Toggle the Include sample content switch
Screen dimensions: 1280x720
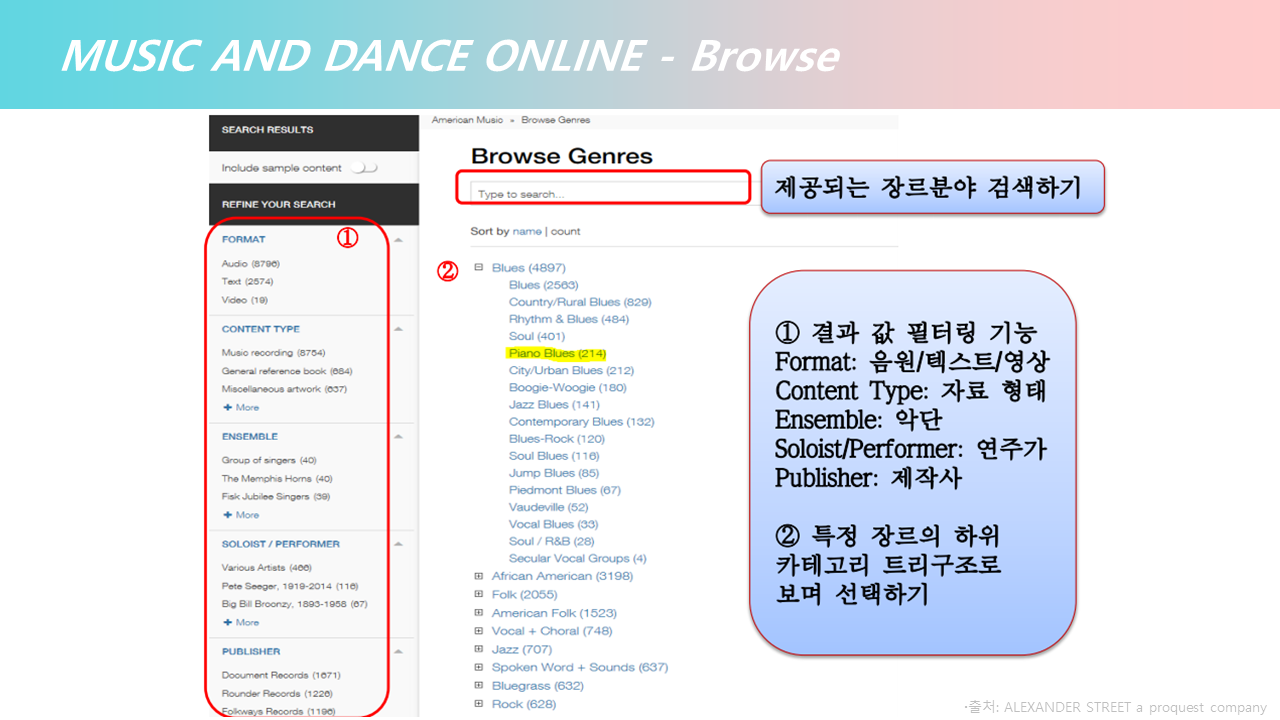tap(364, 168)
